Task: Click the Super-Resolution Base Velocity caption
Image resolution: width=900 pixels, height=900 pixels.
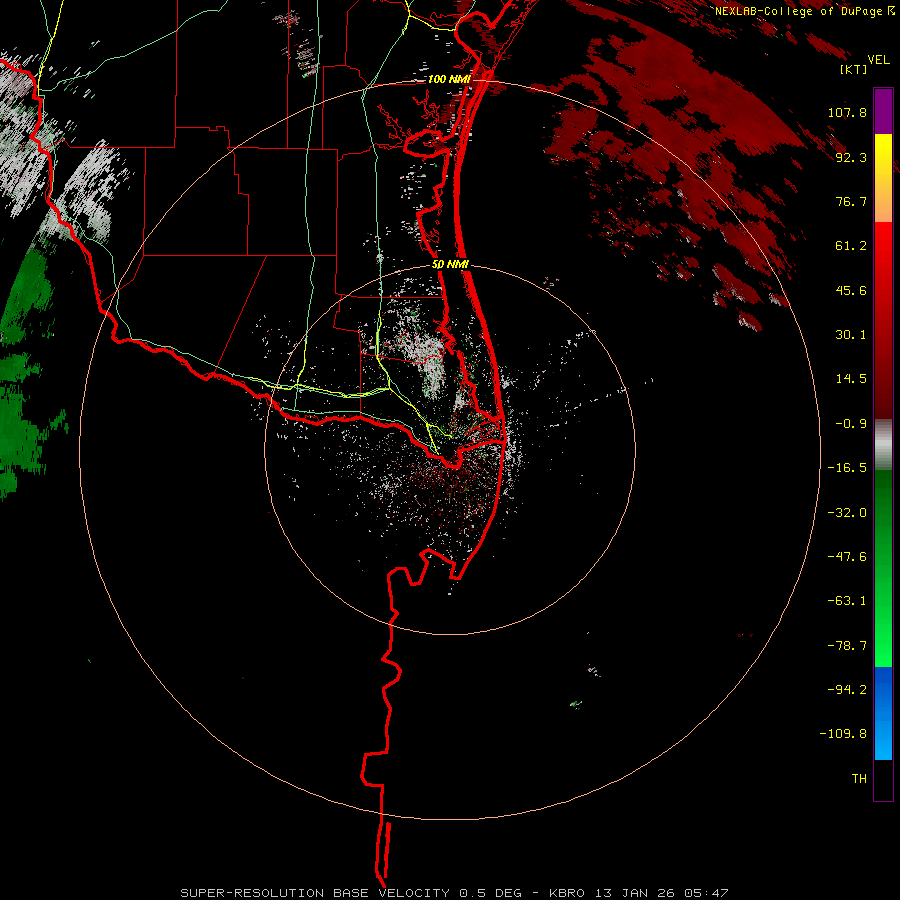Action: click(x=455, y=893)
